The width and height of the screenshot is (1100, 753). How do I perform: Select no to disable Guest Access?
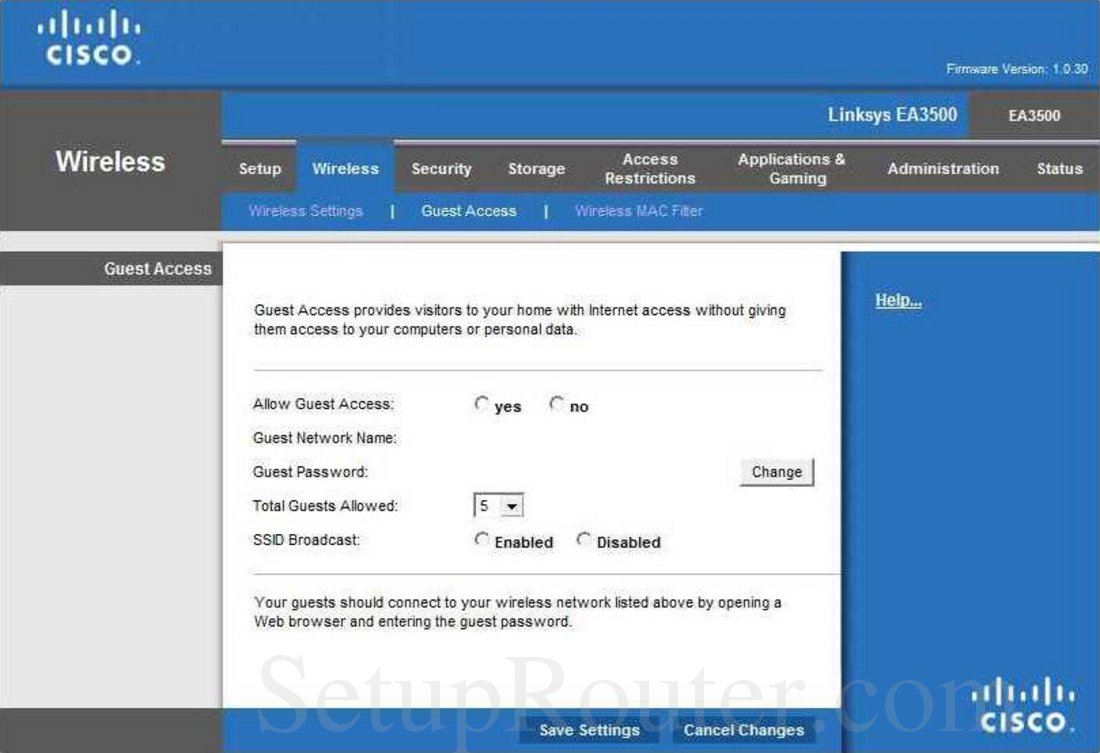click(556, 403)
